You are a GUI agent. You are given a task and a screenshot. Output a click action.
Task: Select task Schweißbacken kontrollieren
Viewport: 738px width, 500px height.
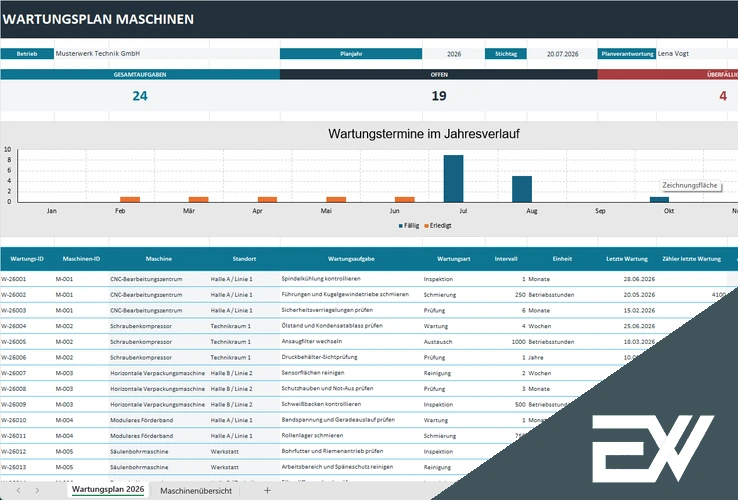click(351, 404)
